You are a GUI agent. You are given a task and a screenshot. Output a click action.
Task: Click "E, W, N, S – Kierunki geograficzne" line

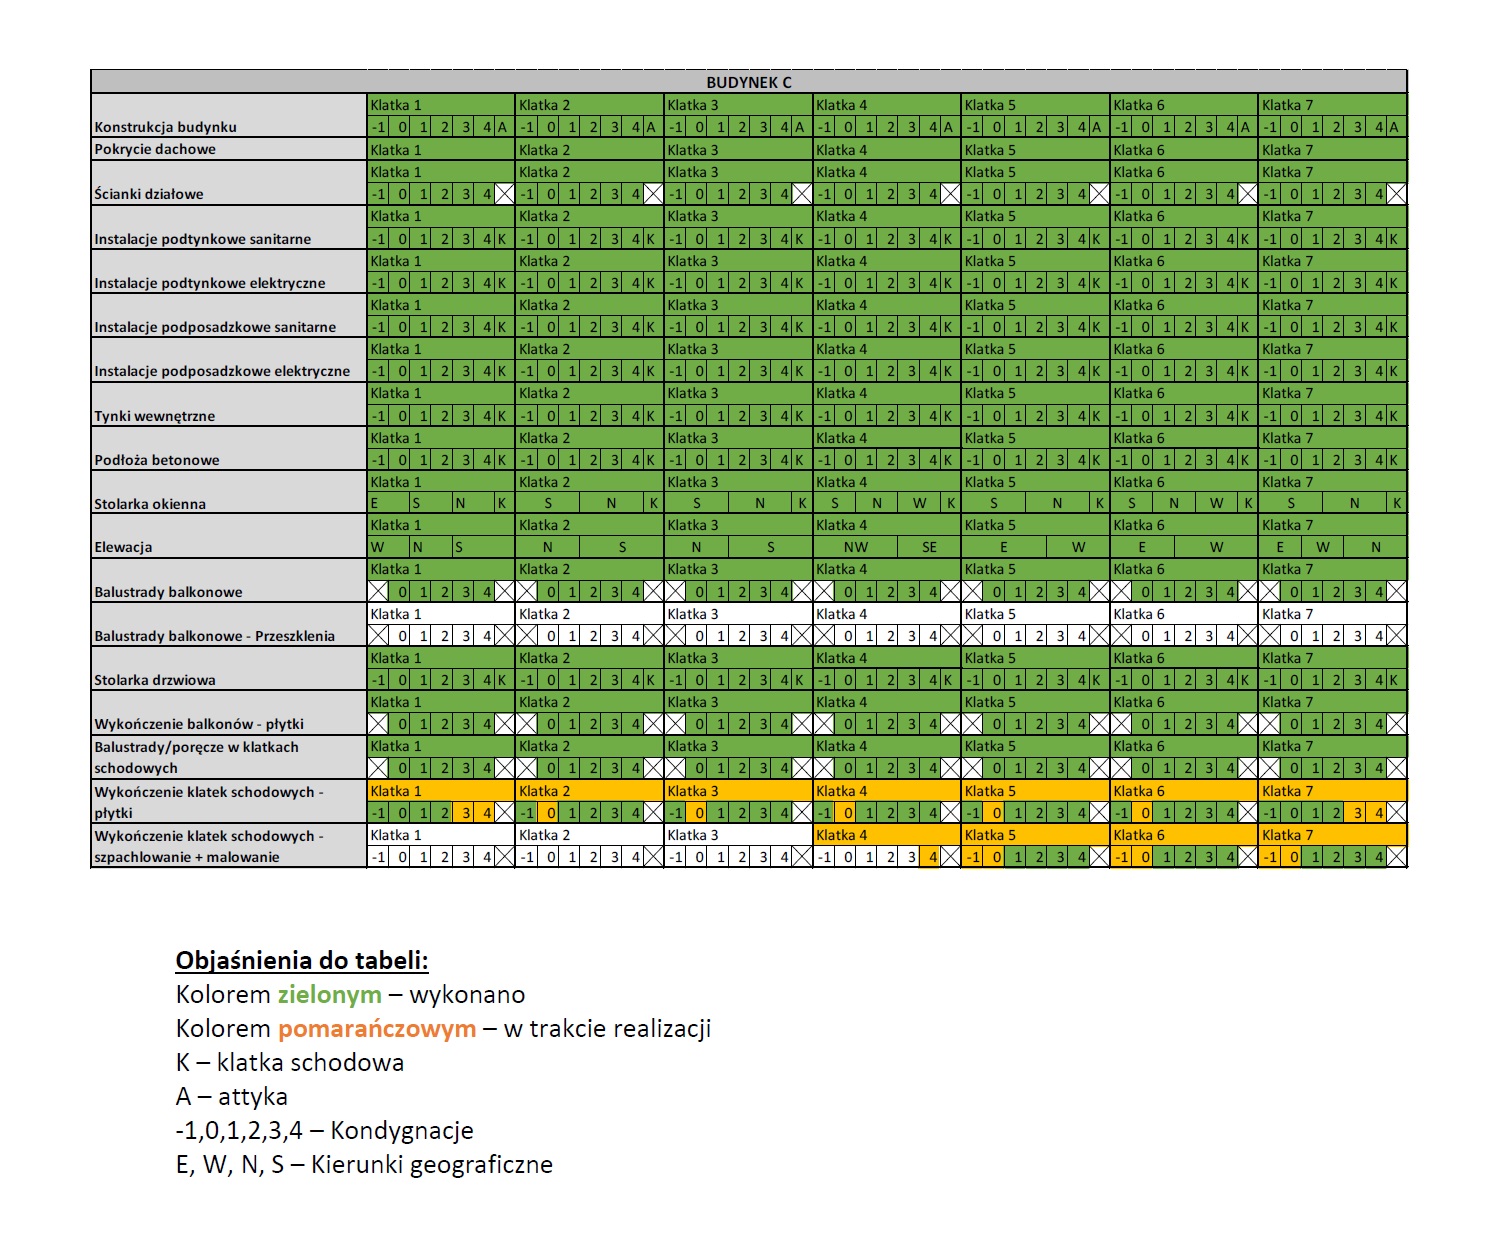[x=364, y=1165]
